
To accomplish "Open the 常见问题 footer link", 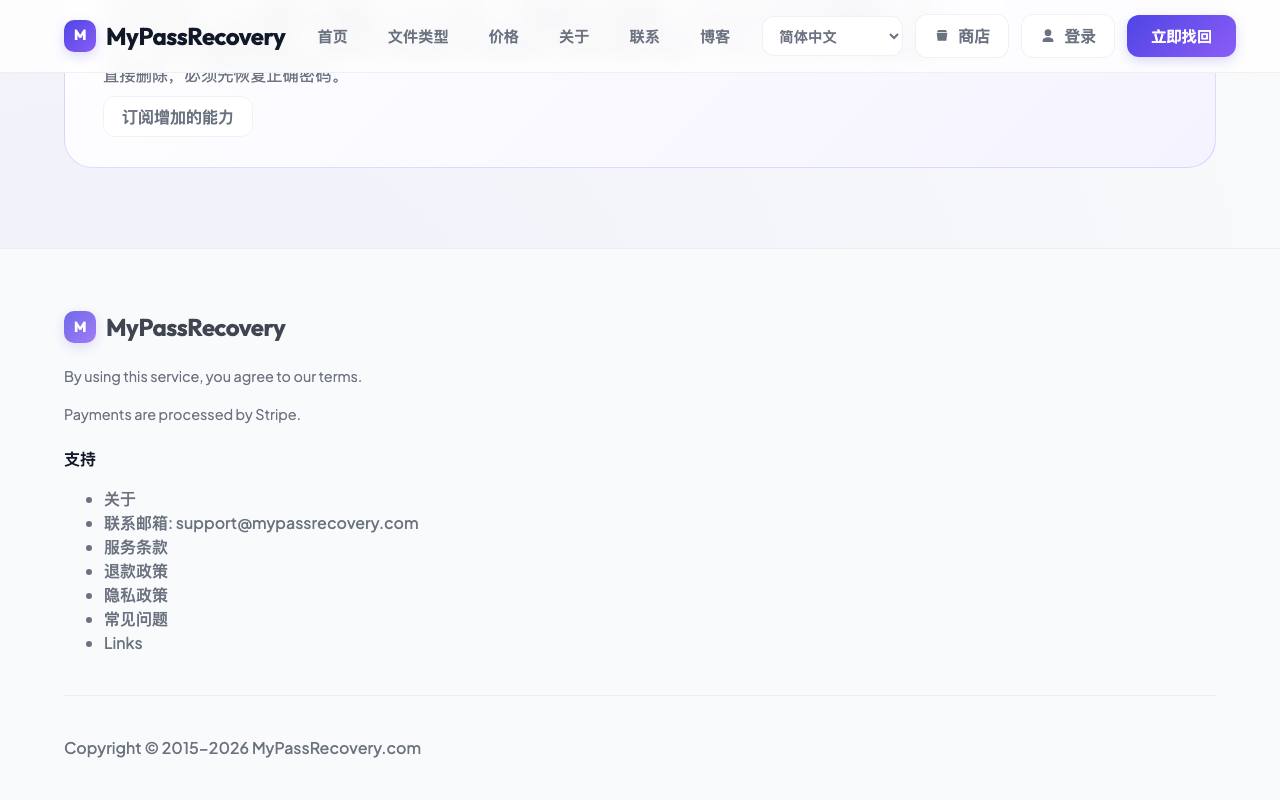I will [x=136, y=619].
